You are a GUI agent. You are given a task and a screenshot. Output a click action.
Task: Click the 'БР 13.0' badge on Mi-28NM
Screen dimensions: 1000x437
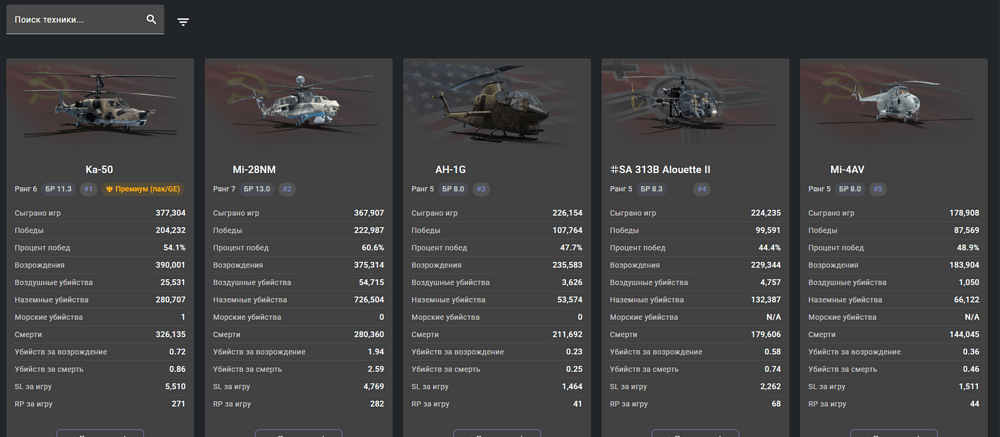(258, 189)
